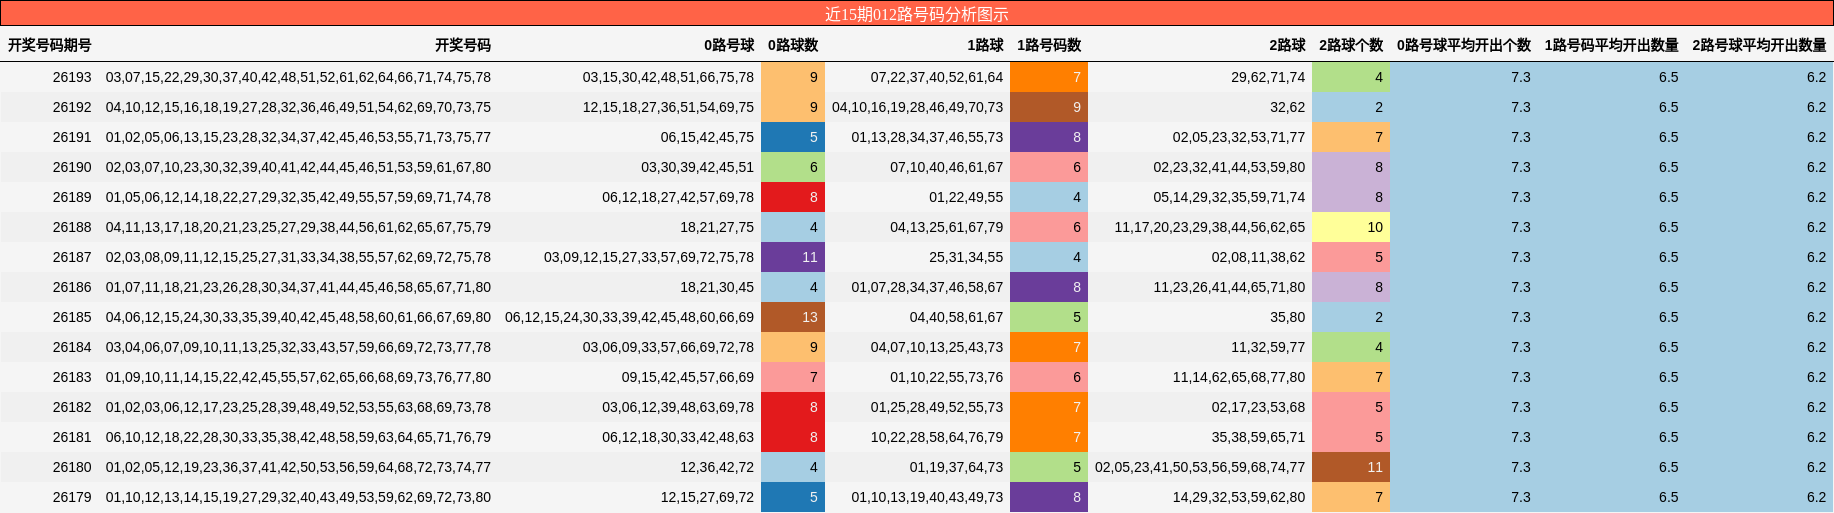Click the 0路球数 column header

(793, 45)
